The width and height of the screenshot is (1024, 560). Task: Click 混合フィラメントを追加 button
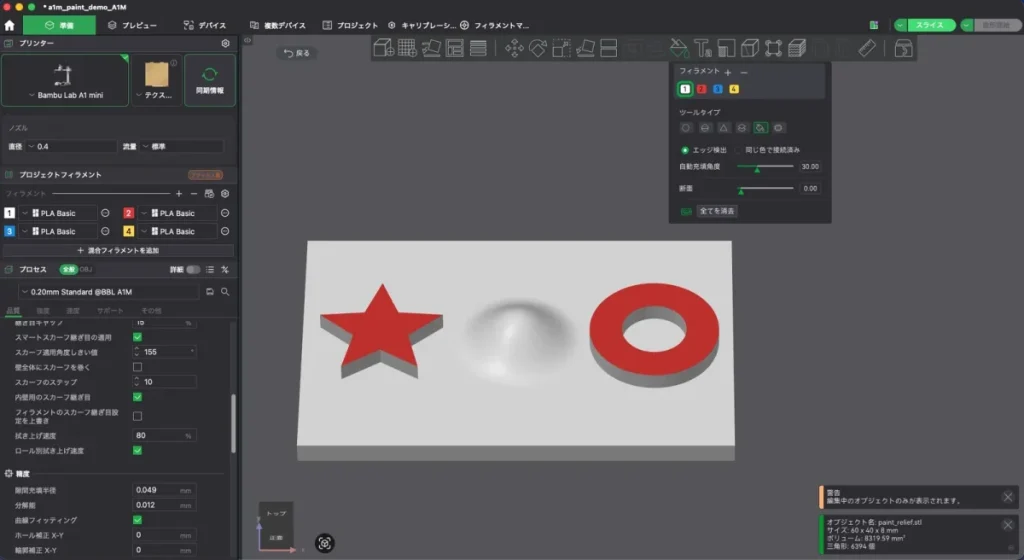click(118, 251)
